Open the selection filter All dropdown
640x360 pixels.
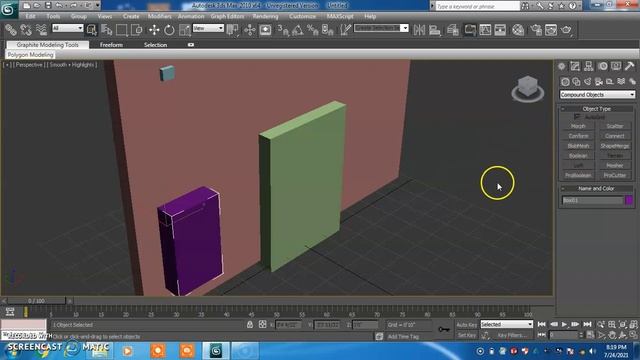[68, 28]
